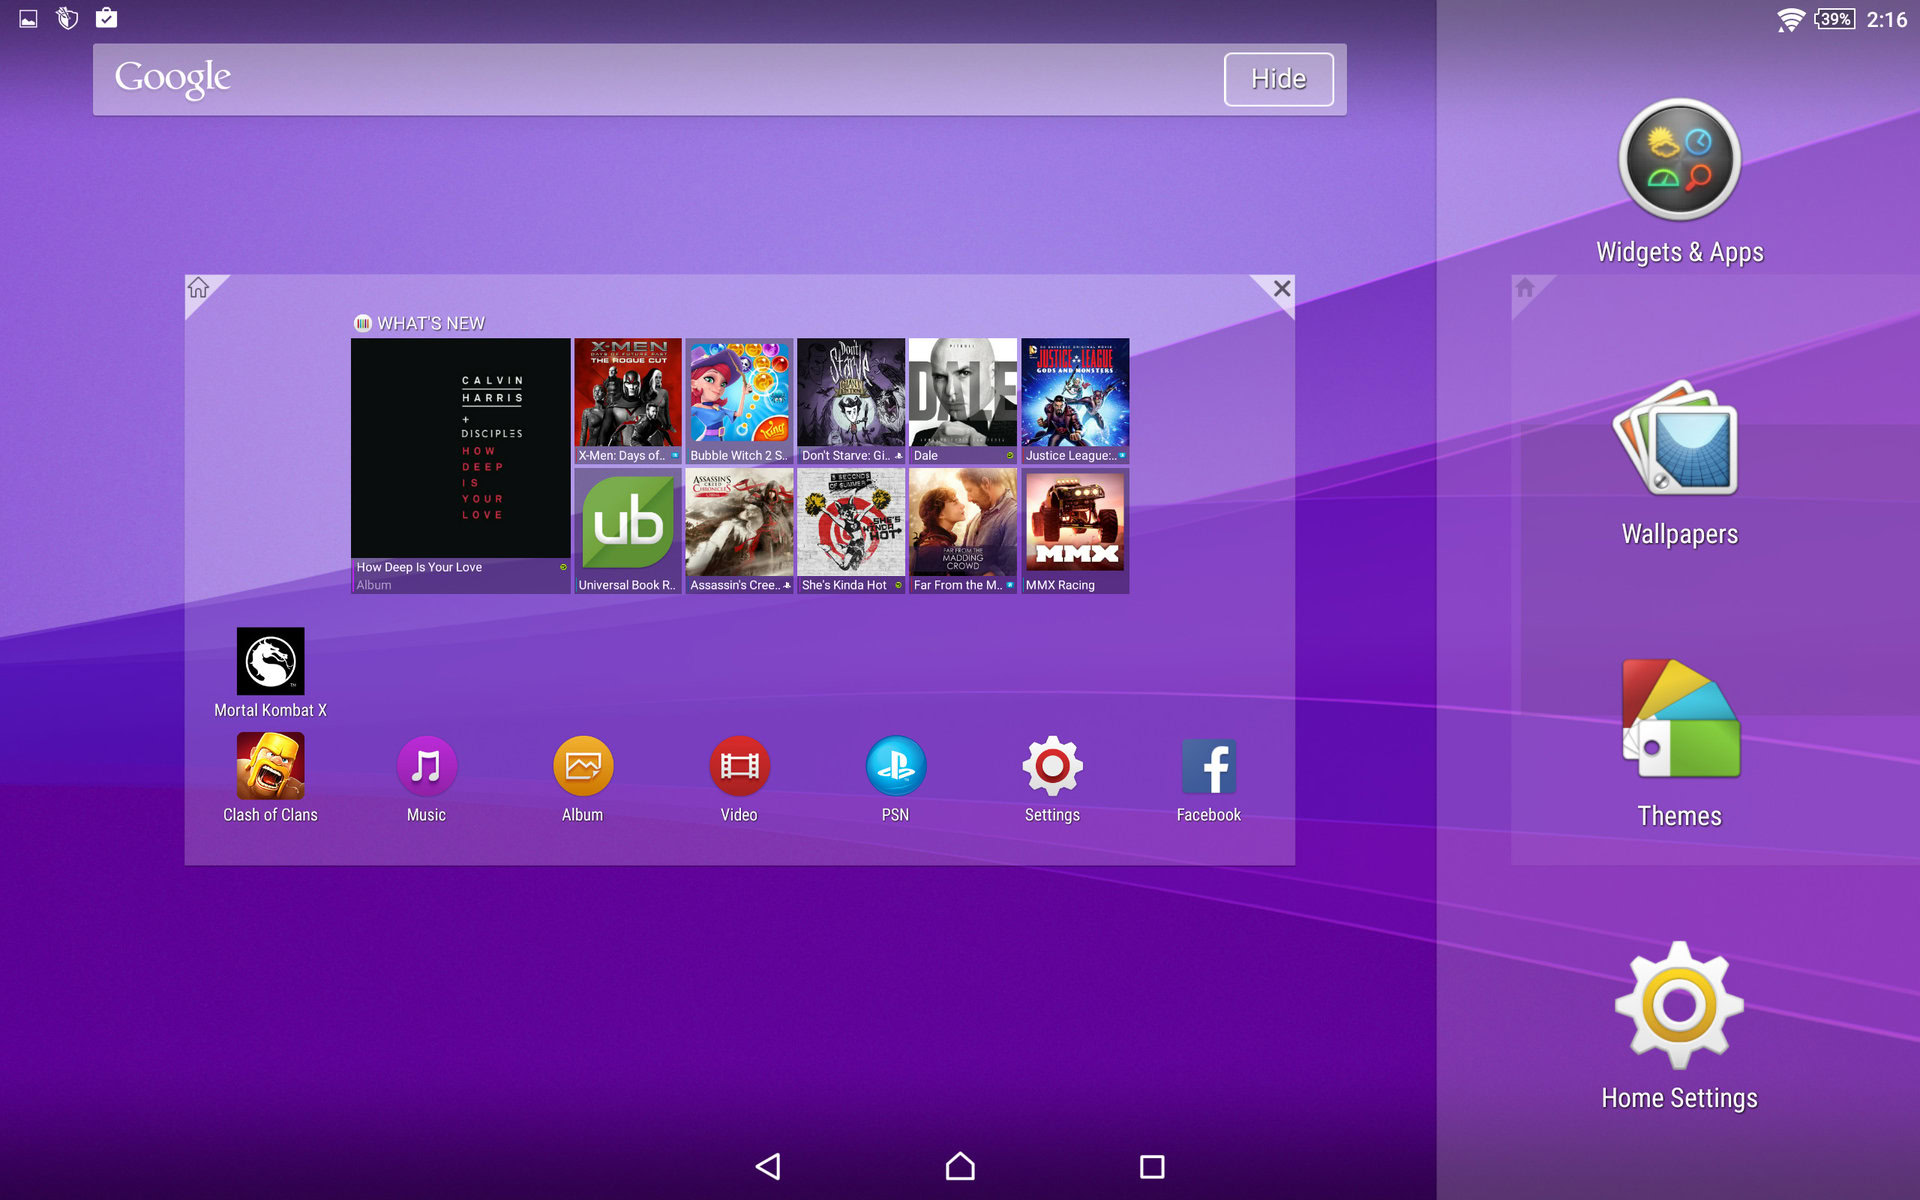Open the PSN PlayStation app

coord(895,767)
